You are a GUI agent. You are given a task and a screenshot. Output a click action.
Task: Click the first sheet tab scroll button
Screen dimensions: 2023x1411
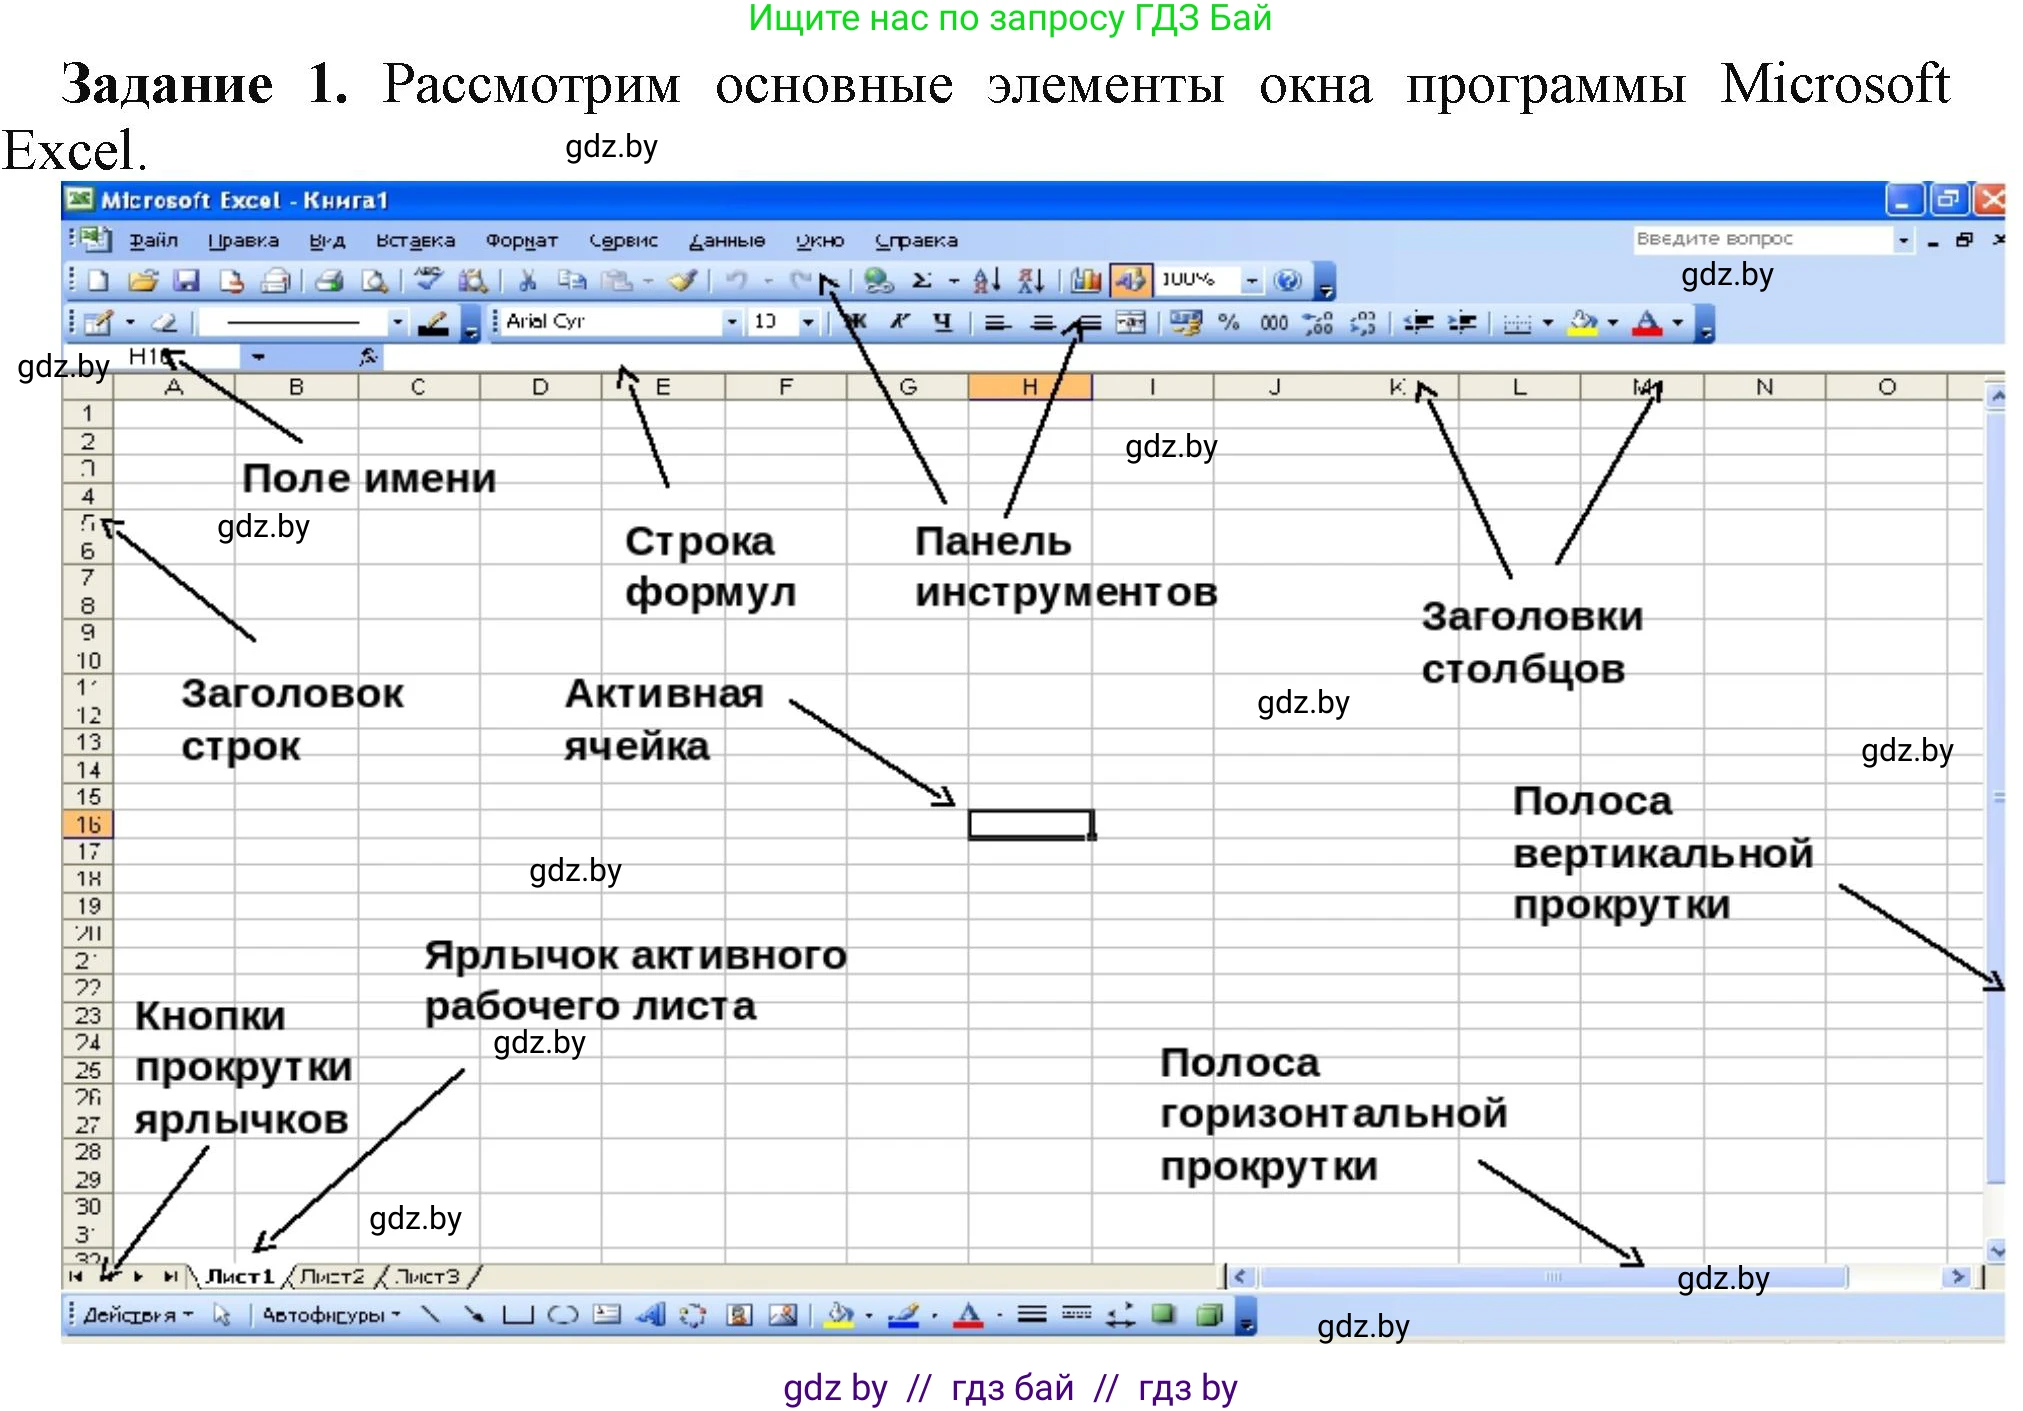pyautogui.click(x=76, y=1277)
